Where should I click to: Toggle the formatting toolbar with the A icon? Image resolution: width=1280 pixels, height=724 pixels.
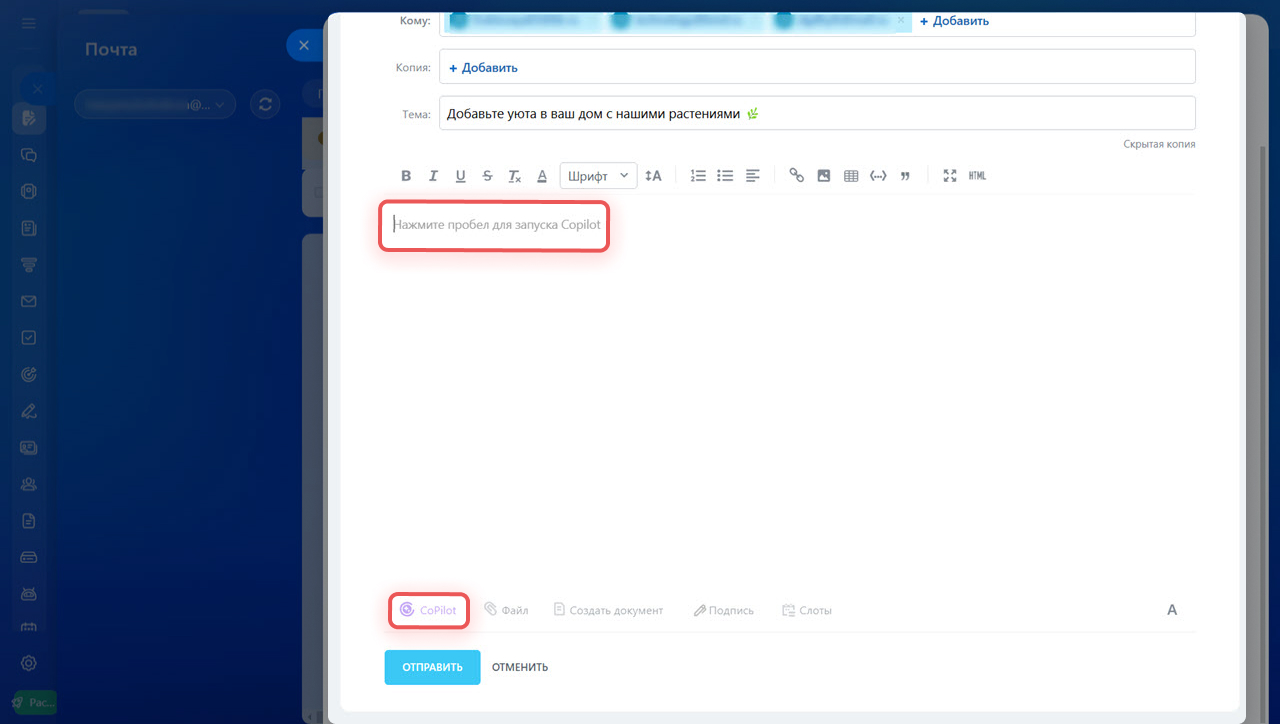coord(1172,610)
